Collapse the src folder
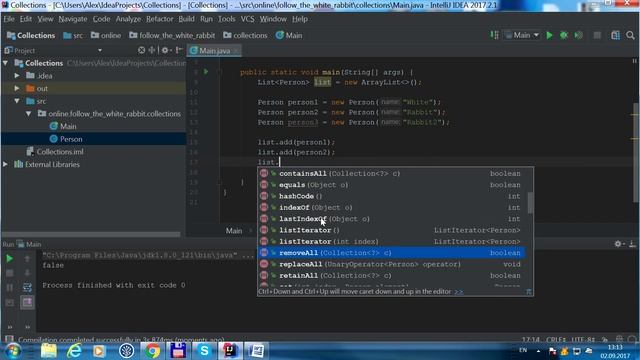The height and width of the screenshot is (360, 640). pos(17,101)
